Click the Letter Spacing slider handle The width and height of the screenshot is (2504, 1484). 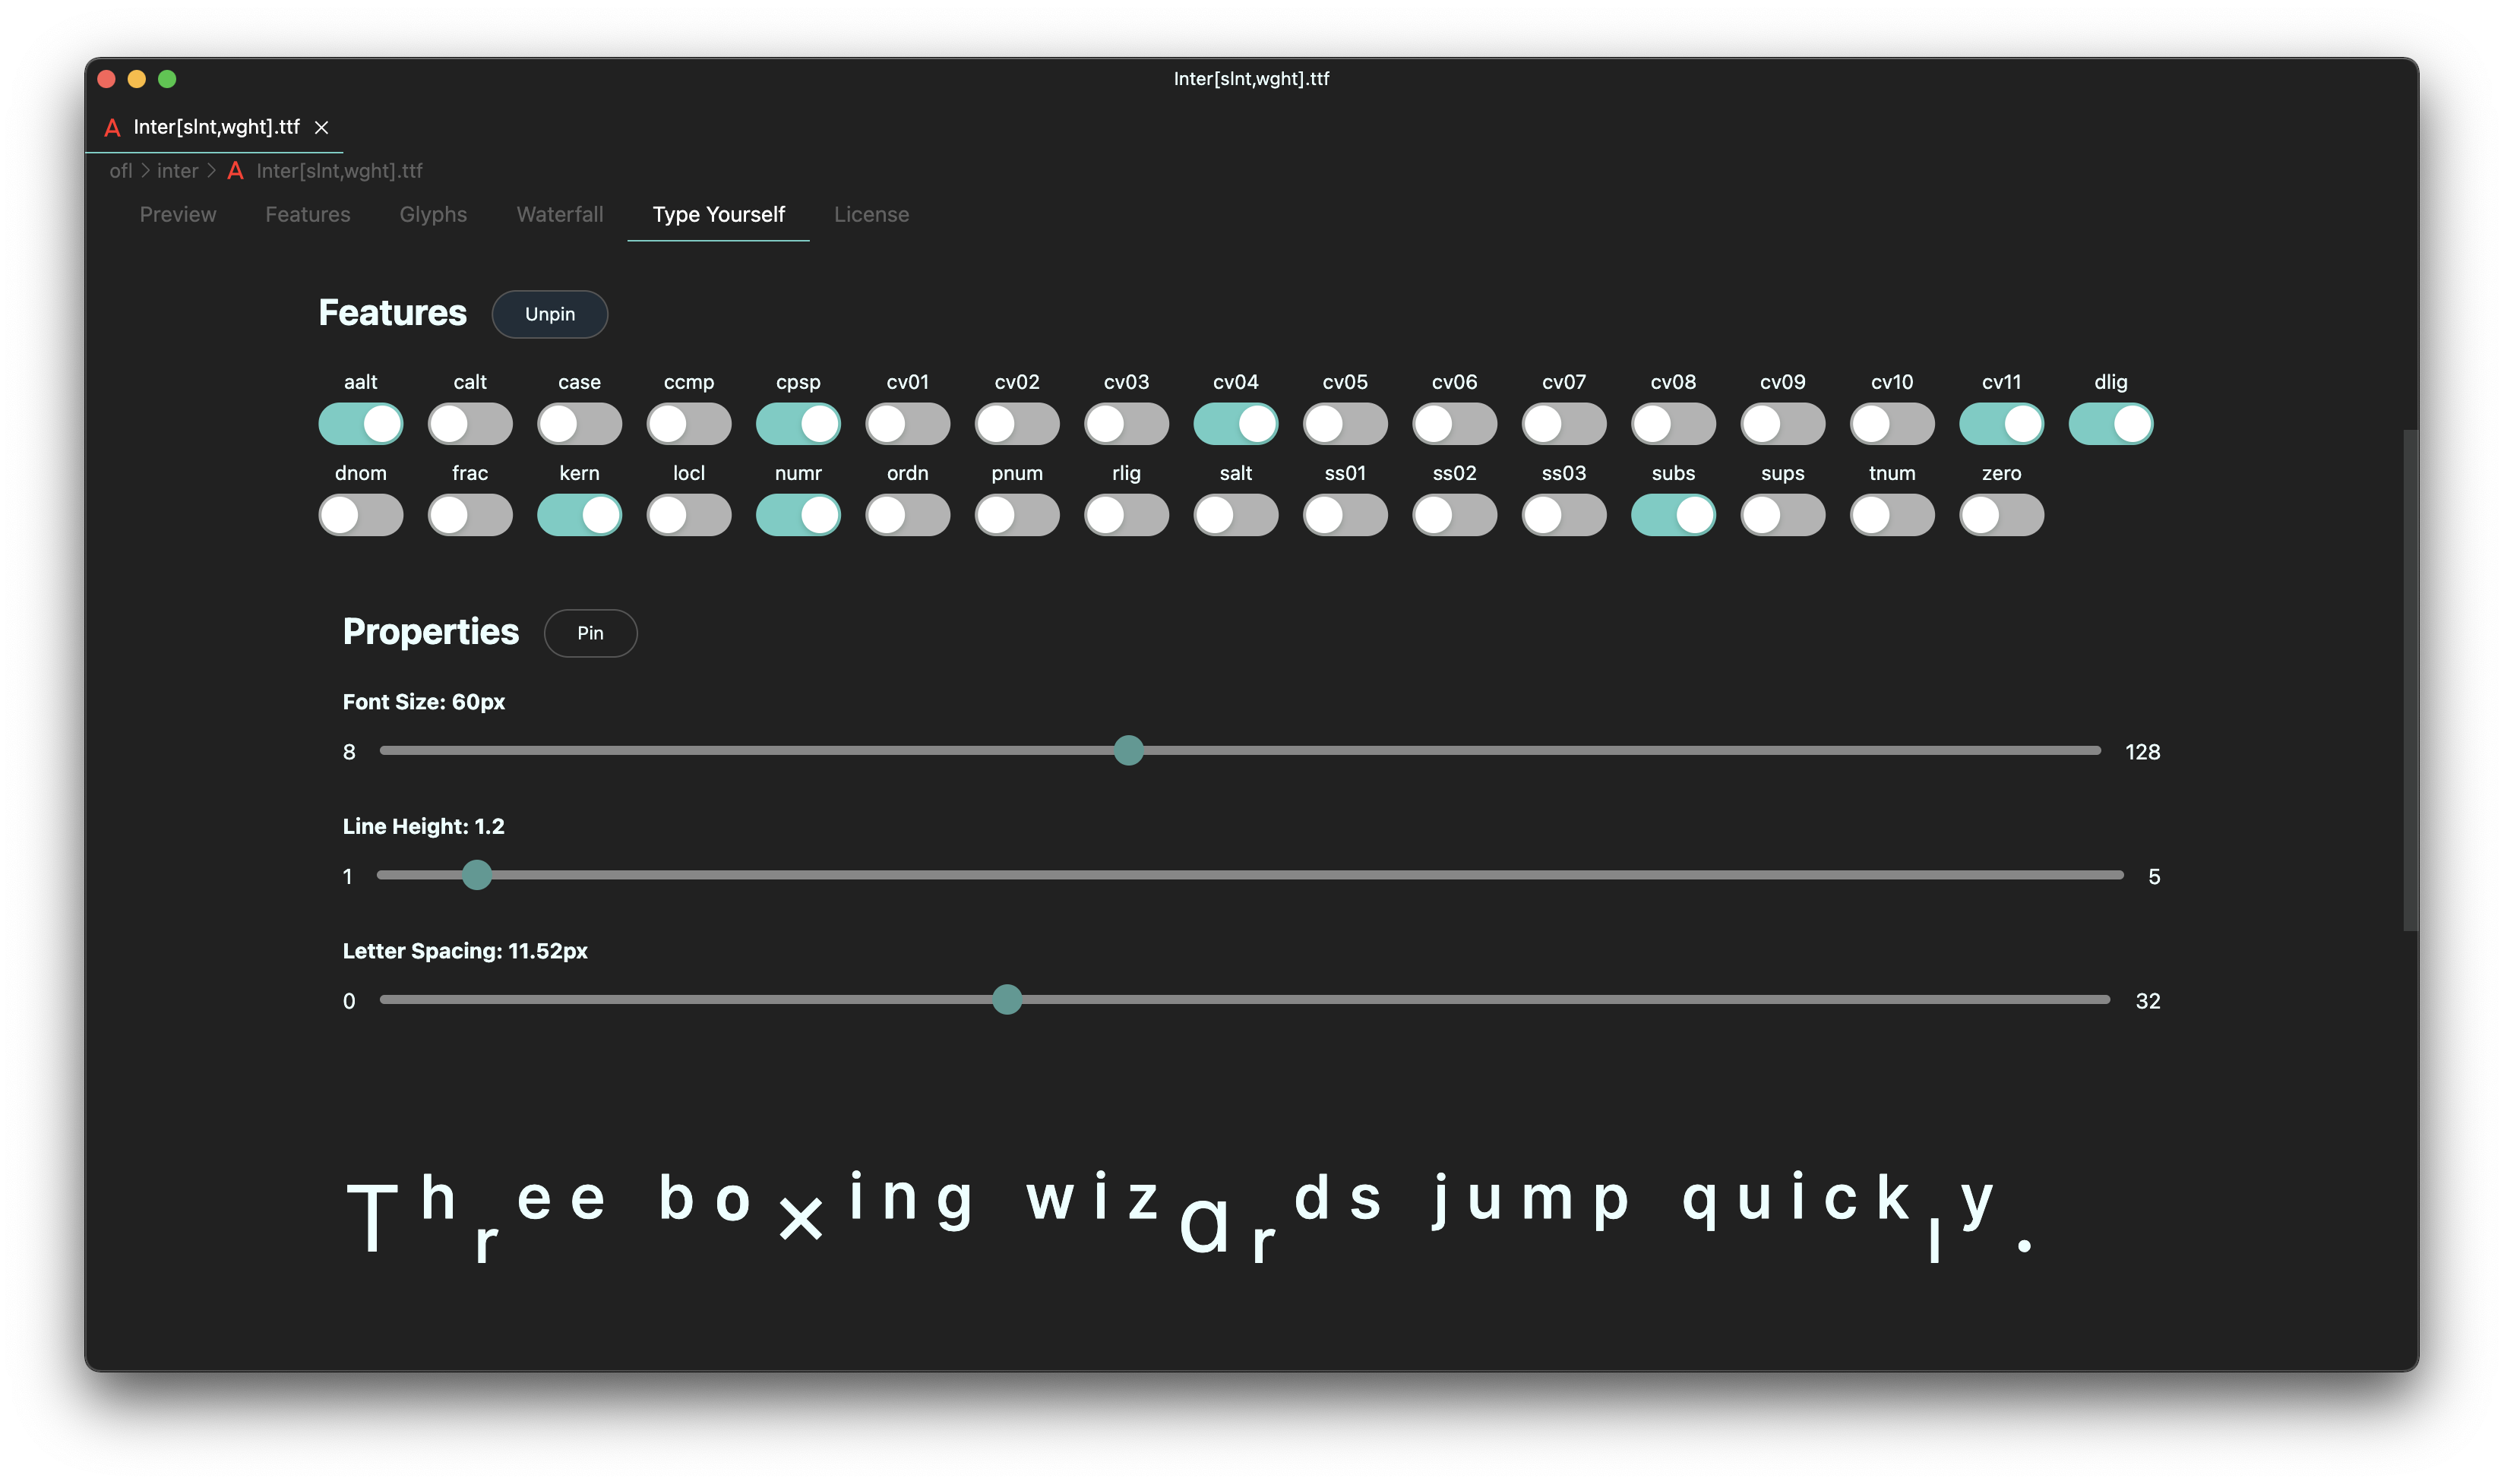(1007, 999)
